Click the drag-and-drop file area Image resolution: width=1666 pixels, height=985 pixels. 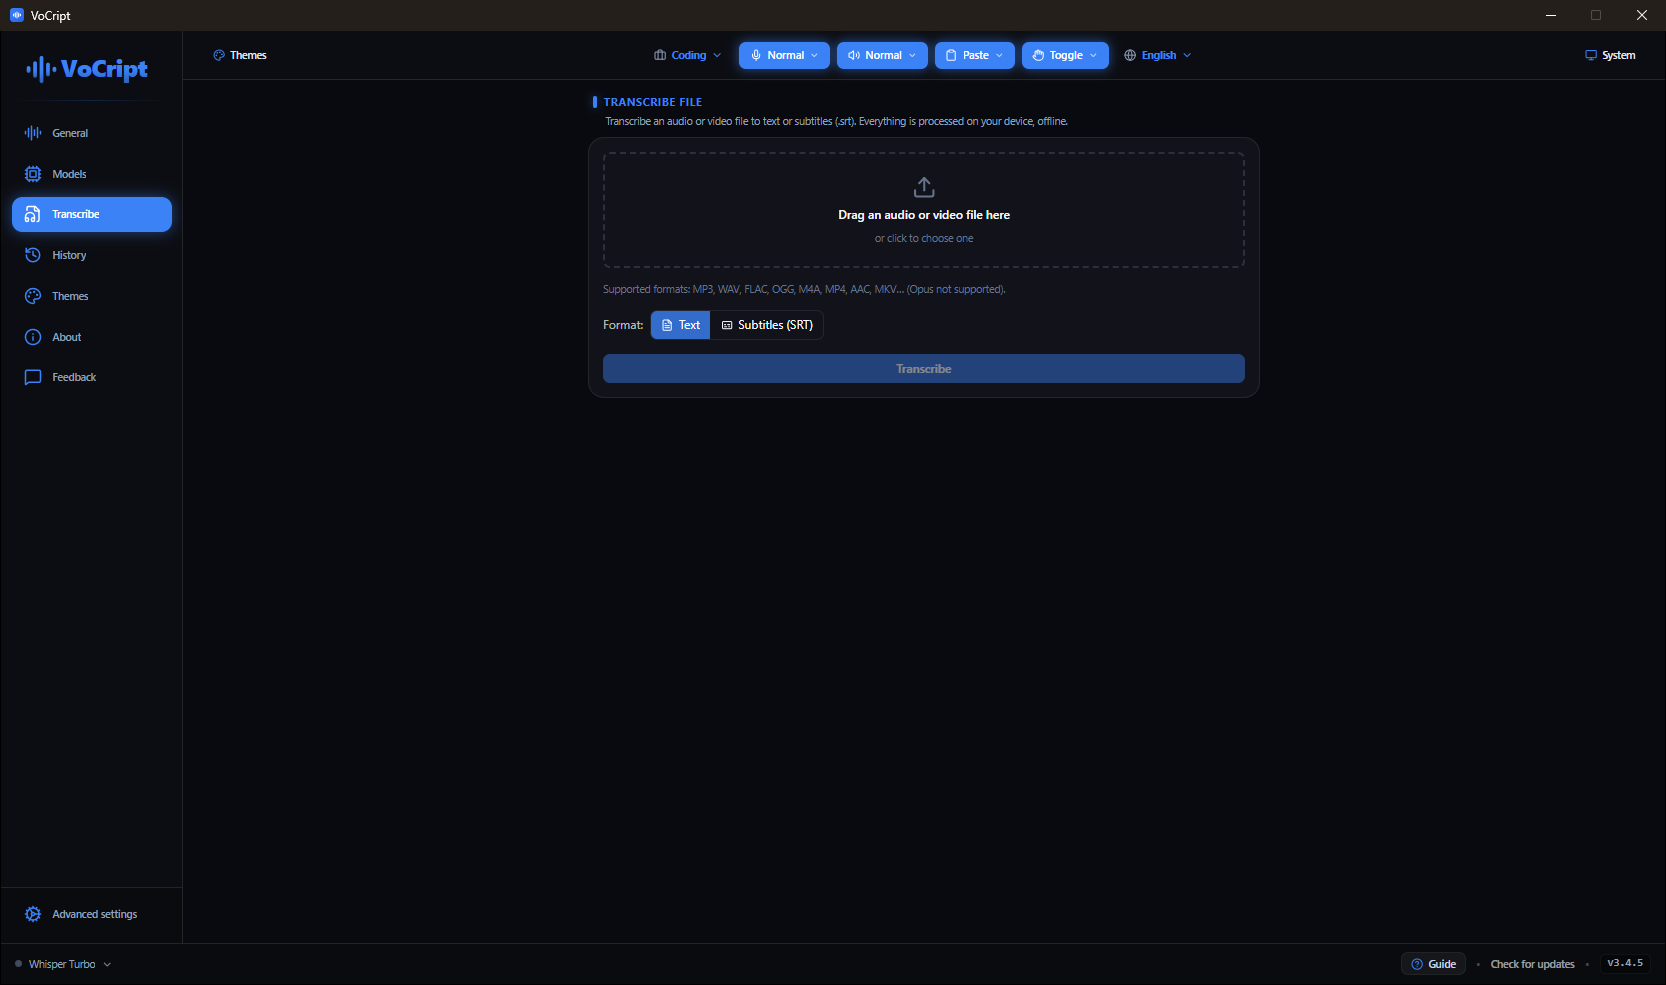(x=924, y=210)
